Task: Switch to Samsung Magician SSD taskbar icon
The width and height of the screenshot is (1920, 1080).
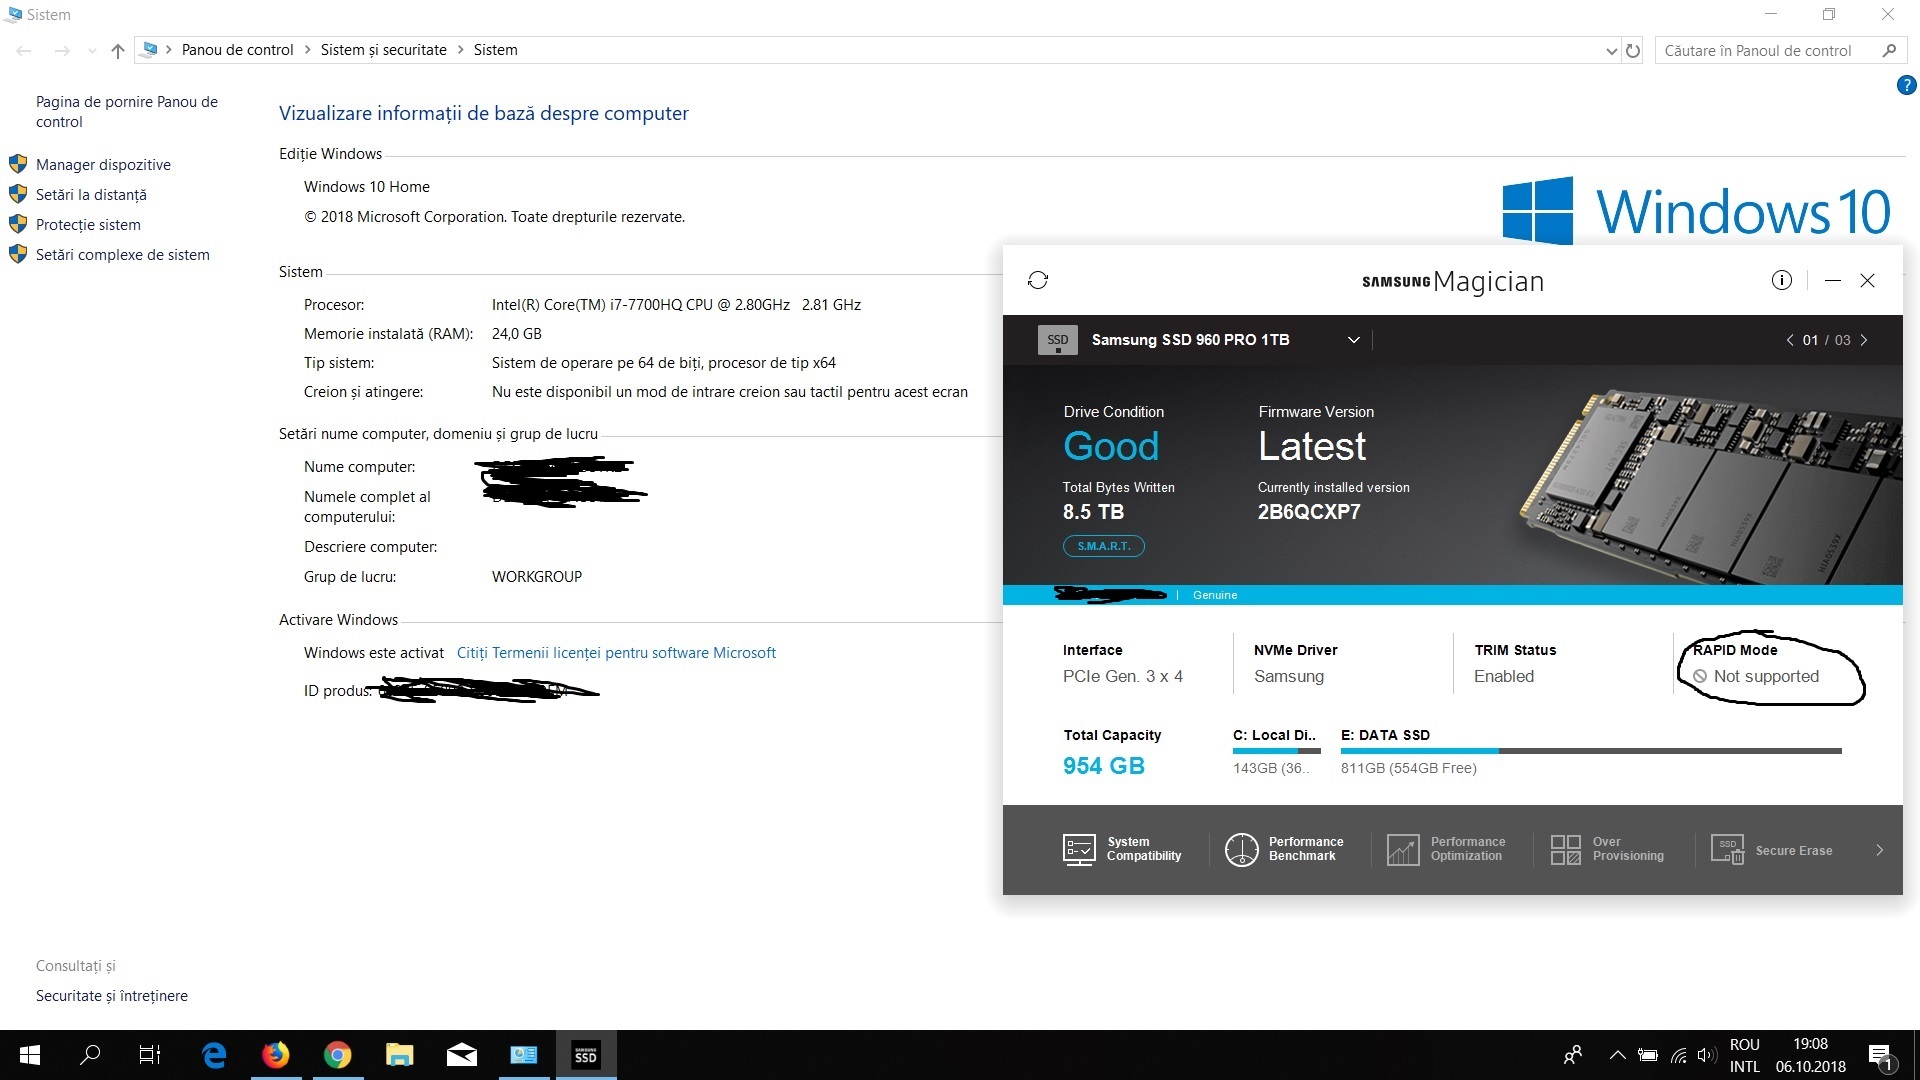Action: pos(586,1055)
